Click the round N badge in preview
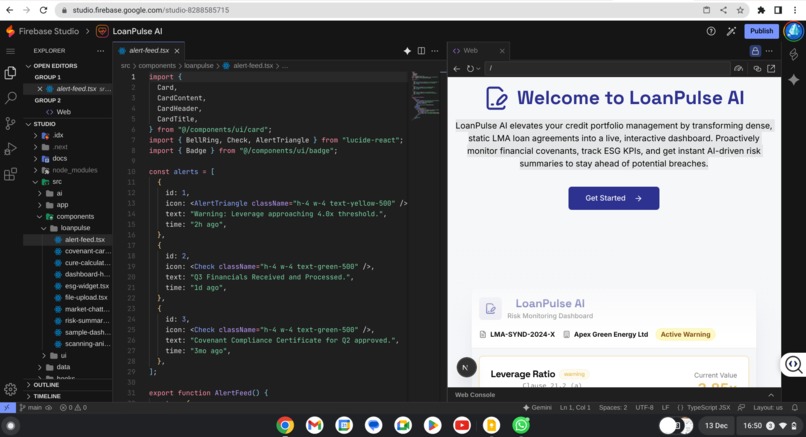Viewport: 806px width, 437px height. (466, 367)
